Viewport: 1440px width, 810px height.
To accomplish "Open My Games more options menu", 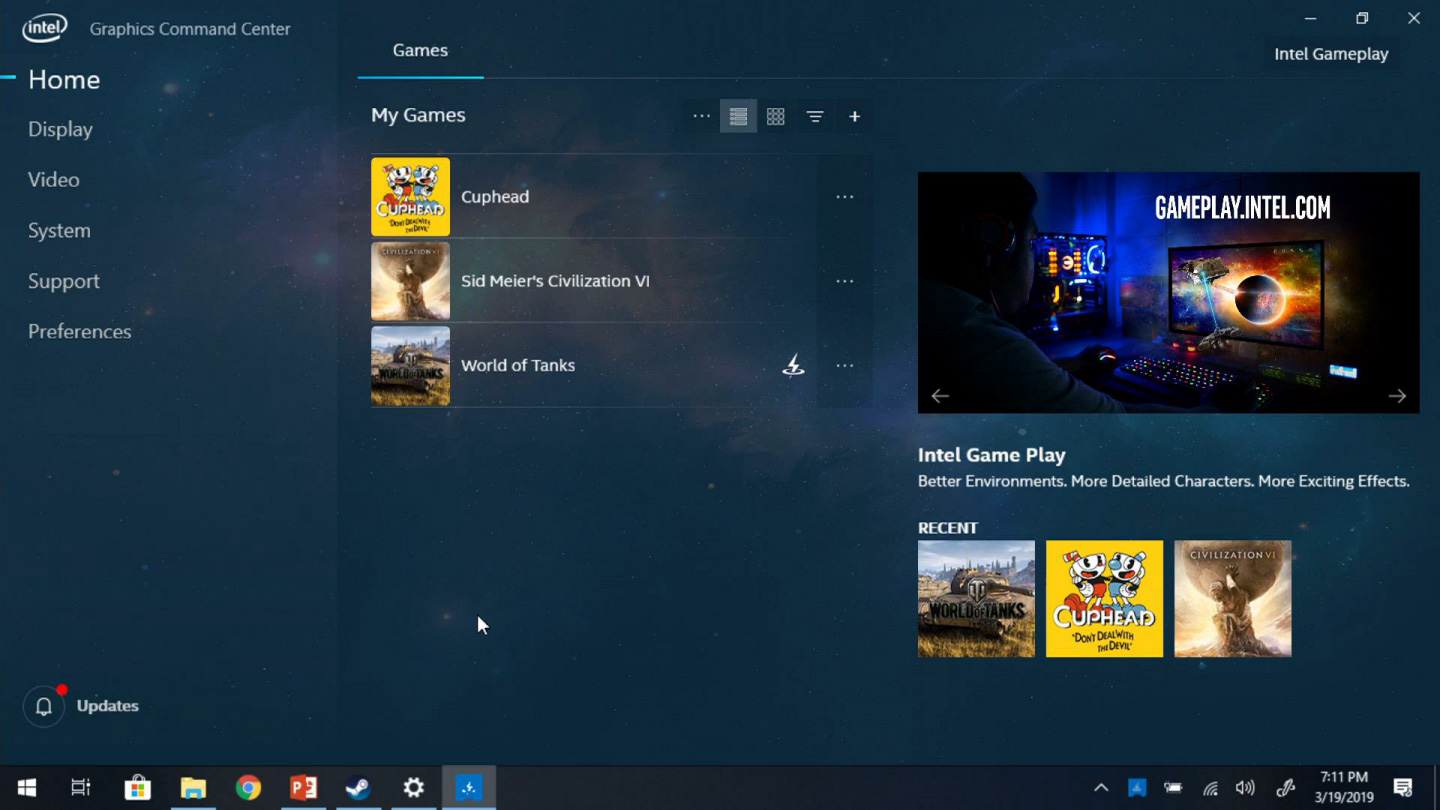I will (701, 117).
